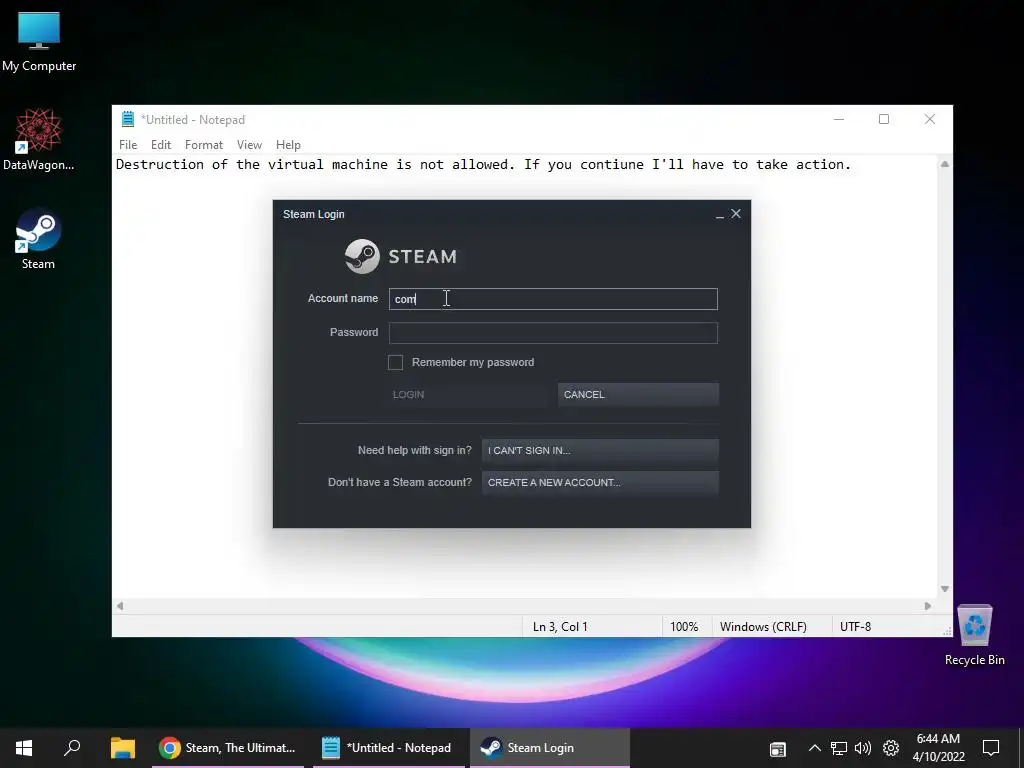Minimize the Steam Login dialog
Image resolution: width=1024 pixels, height=768 pixels.
pyautogui.click(x=720, y=214)
